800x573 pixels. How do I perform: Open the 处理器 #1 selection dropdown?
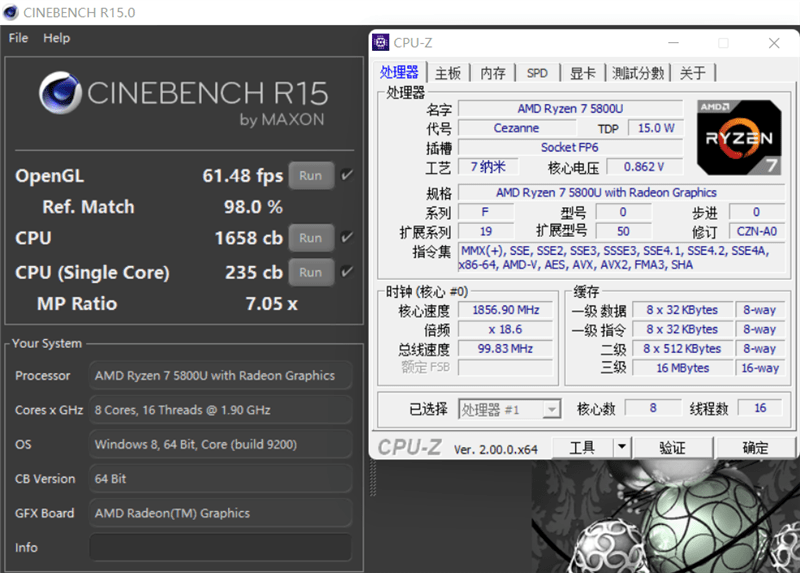(x=509, y=409)
